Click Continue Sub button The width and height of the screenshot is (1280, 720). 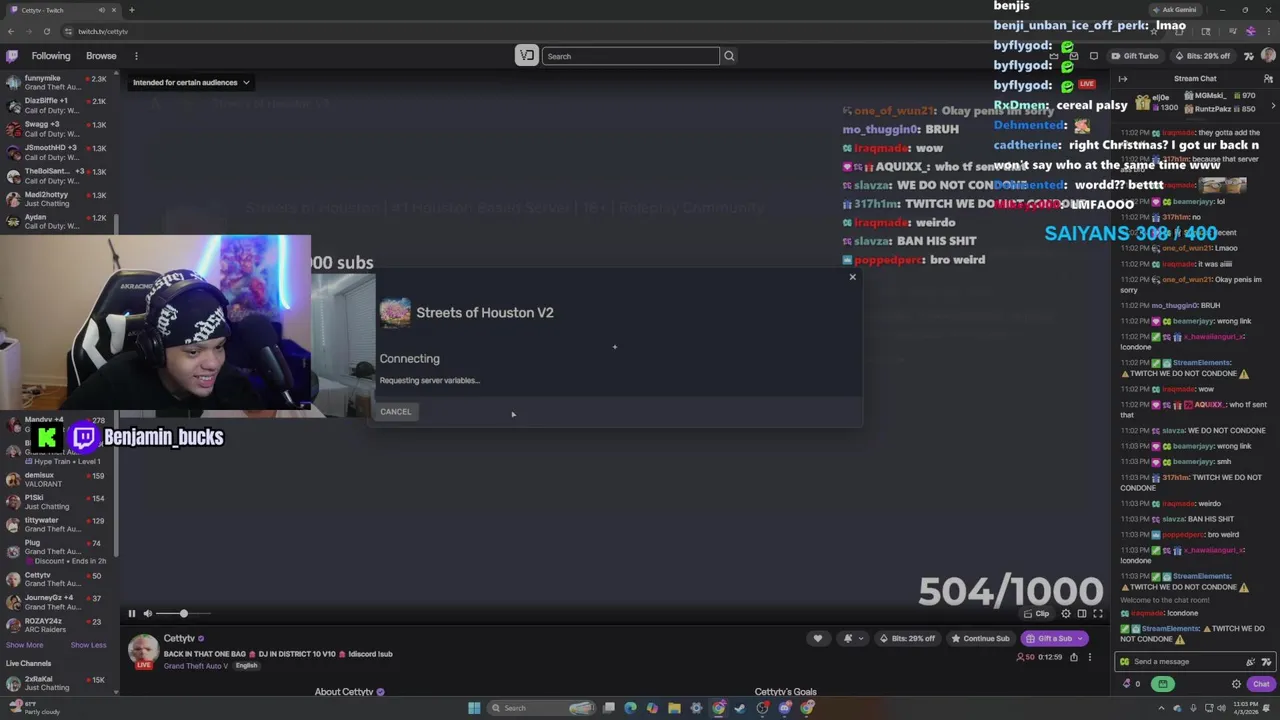pos(980,638)
